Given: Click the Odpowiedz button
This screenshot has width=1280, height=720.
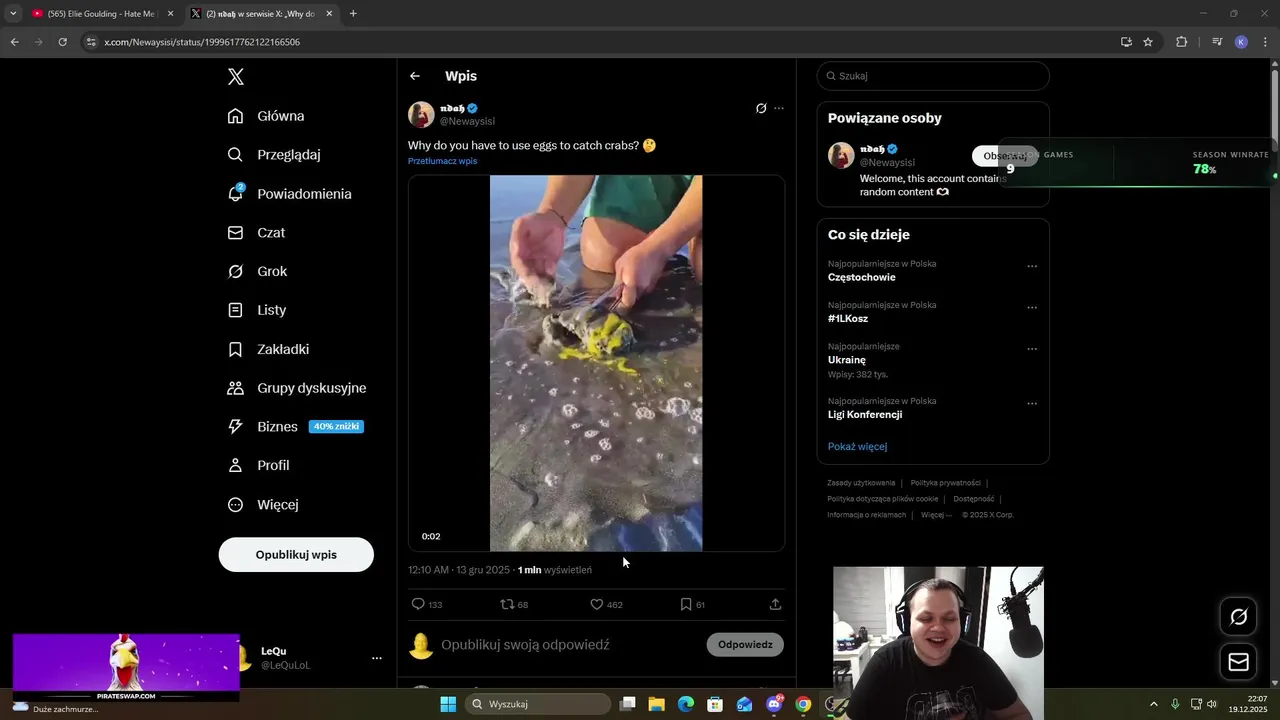Looking at the screenshot, I should pyautogui.click(x=745, y=645).
